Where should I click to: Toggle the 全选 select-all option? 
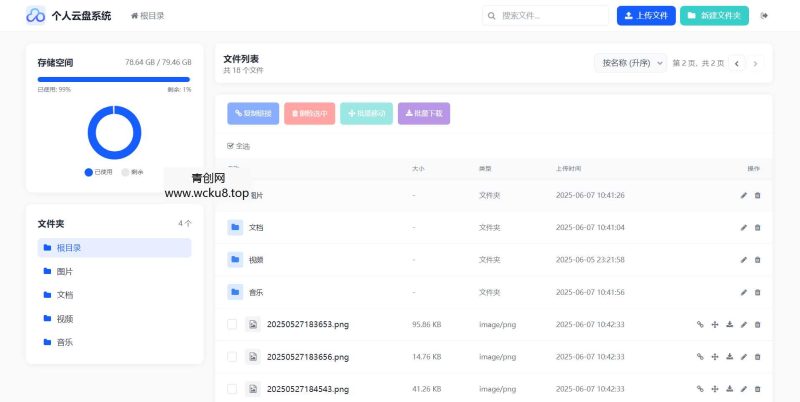(x=239, y=146)
